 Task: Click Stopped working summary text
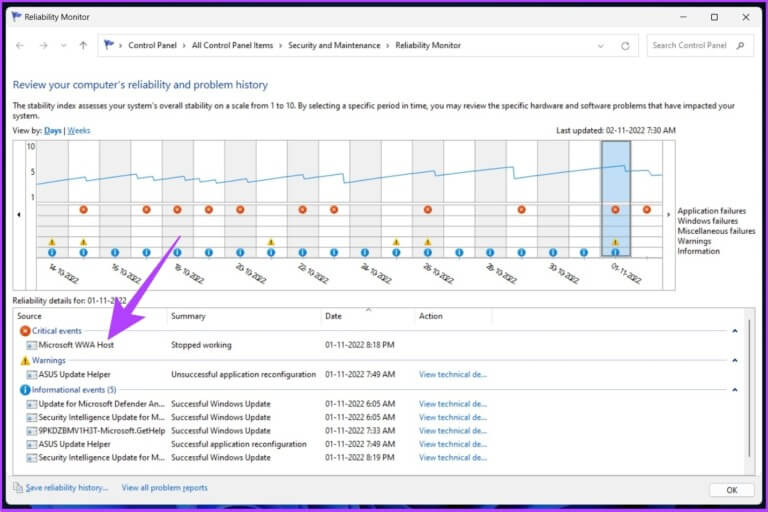coord(201,345)
